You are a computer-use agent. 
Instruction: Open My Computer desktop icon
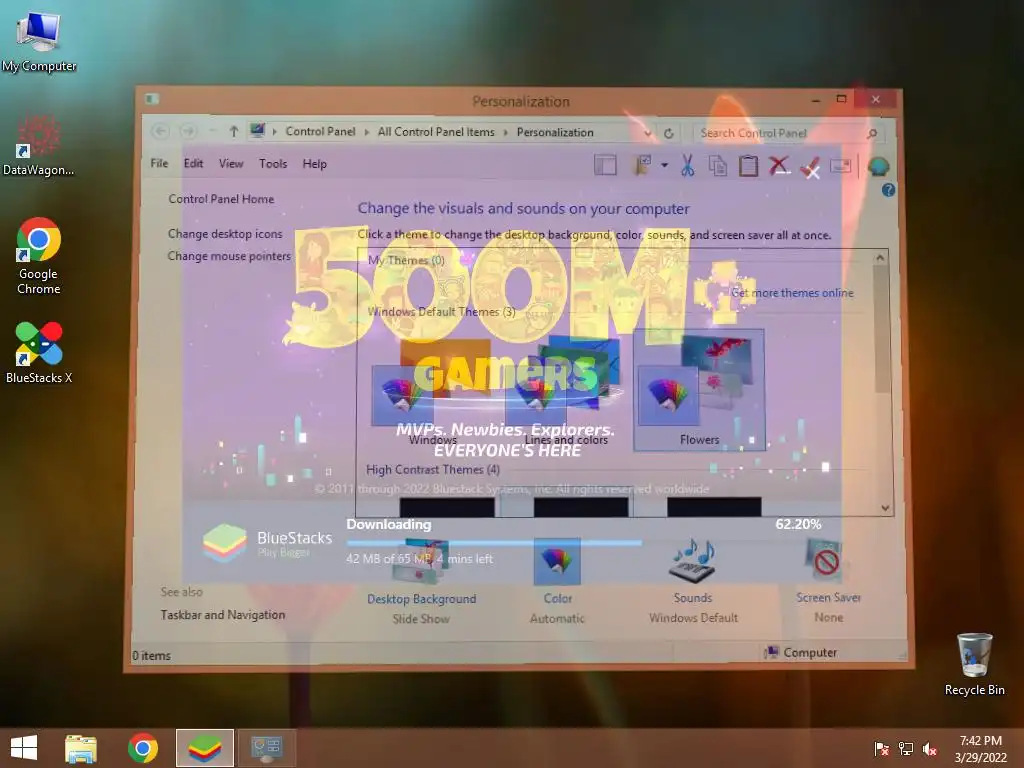[x=39, y=42]
